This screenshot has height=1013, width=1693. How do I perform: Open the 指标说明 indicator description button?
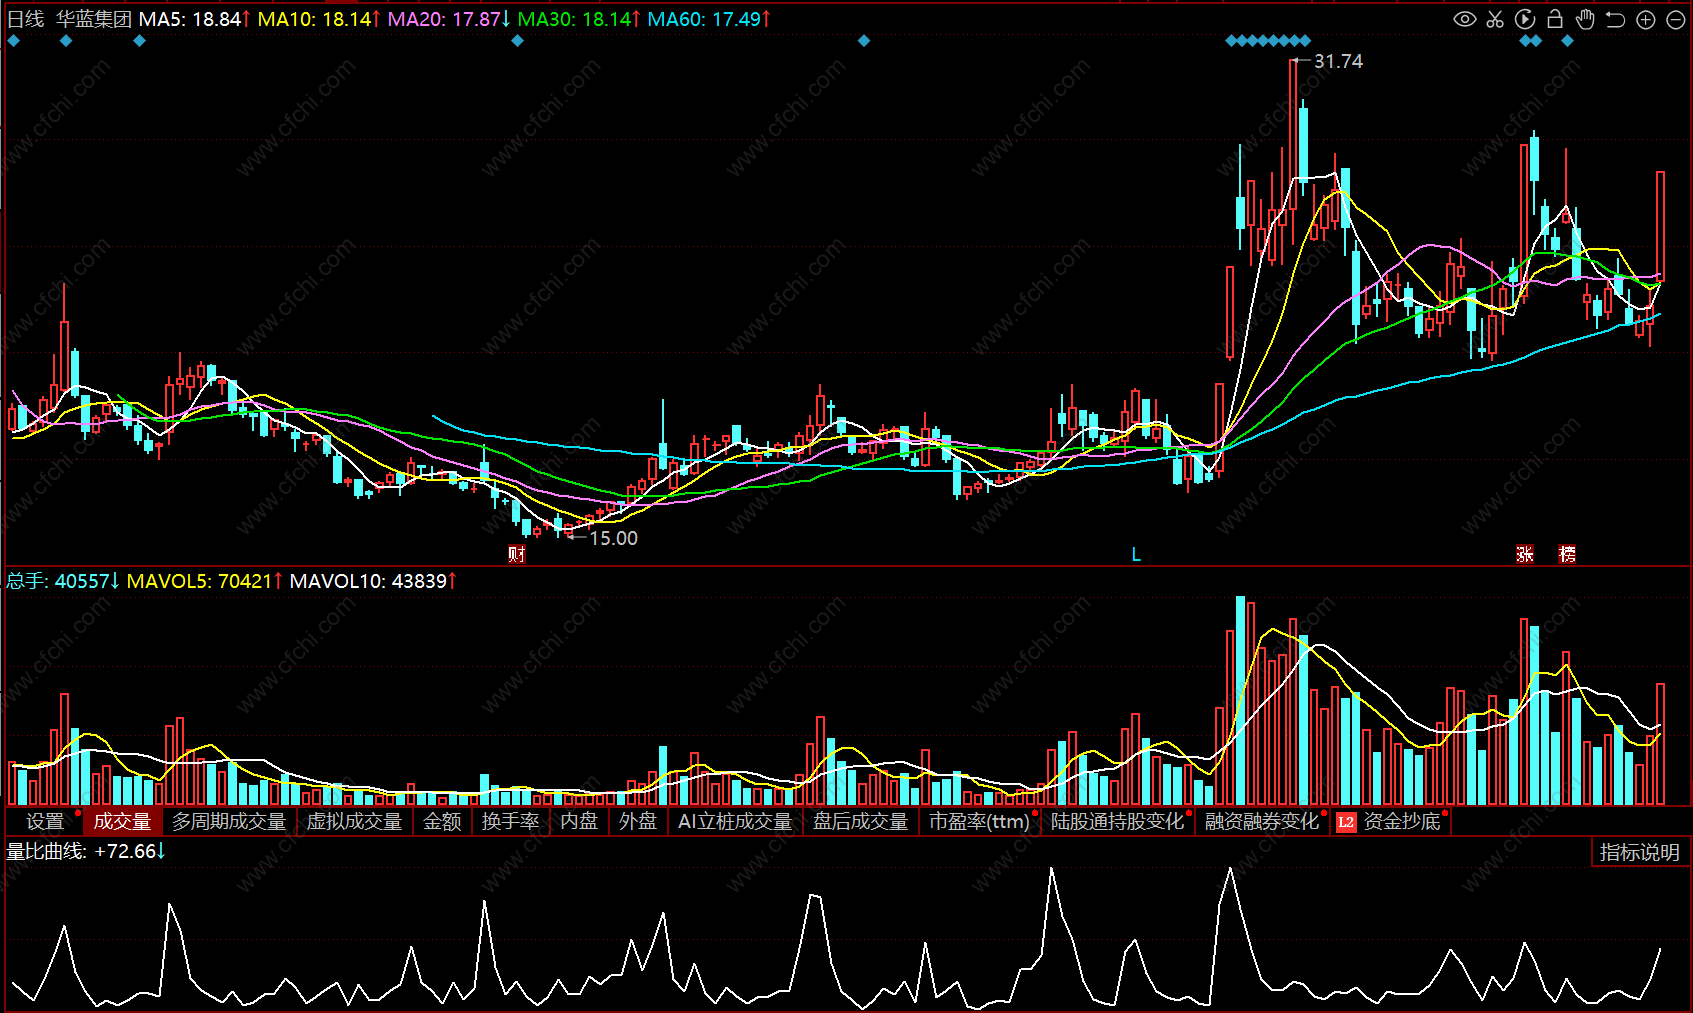(1639, 852)
